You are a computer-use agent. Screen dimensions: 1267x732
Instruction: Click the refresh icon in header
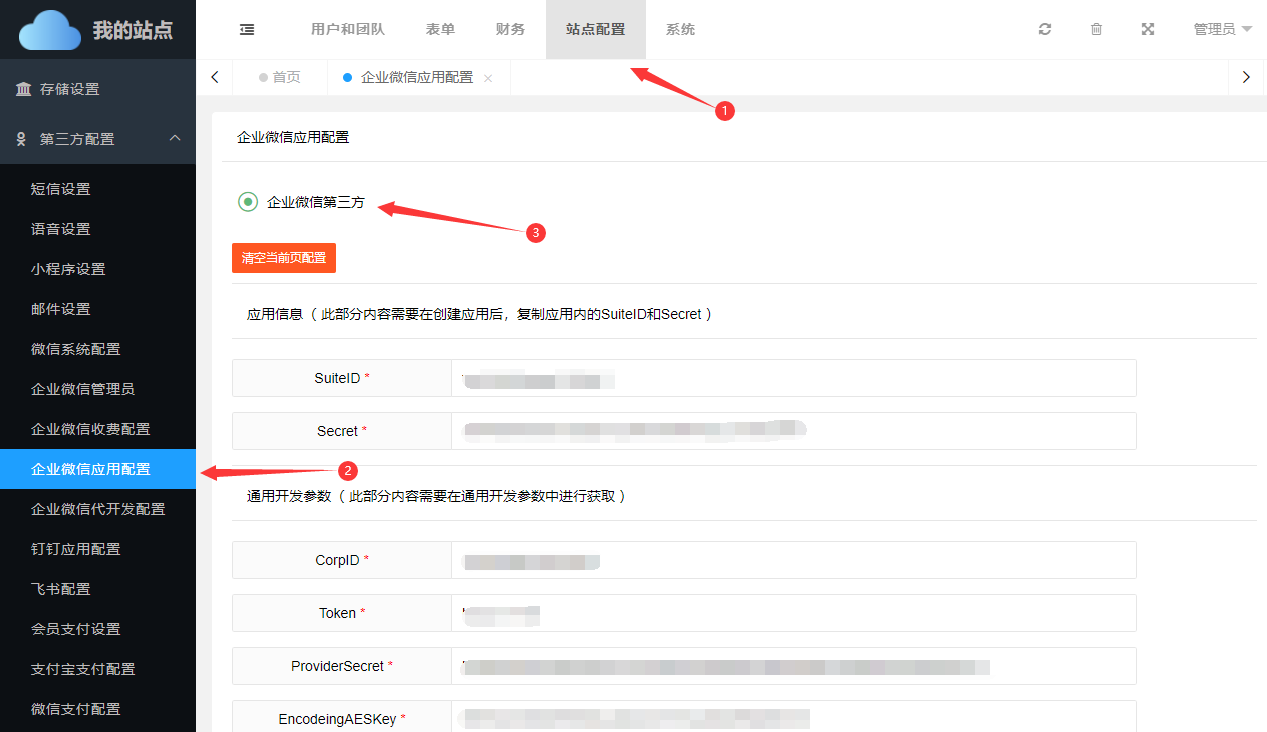1045,30
